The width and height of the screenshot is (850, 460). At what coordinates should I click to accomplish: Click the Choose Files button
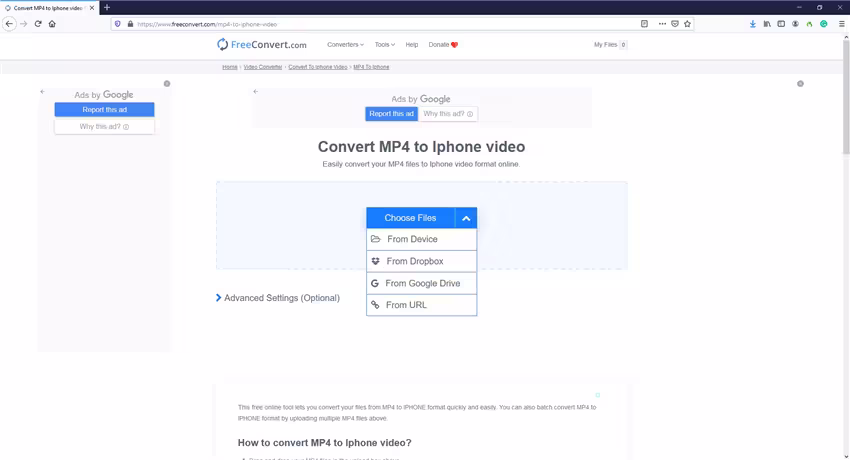(410, 218)
